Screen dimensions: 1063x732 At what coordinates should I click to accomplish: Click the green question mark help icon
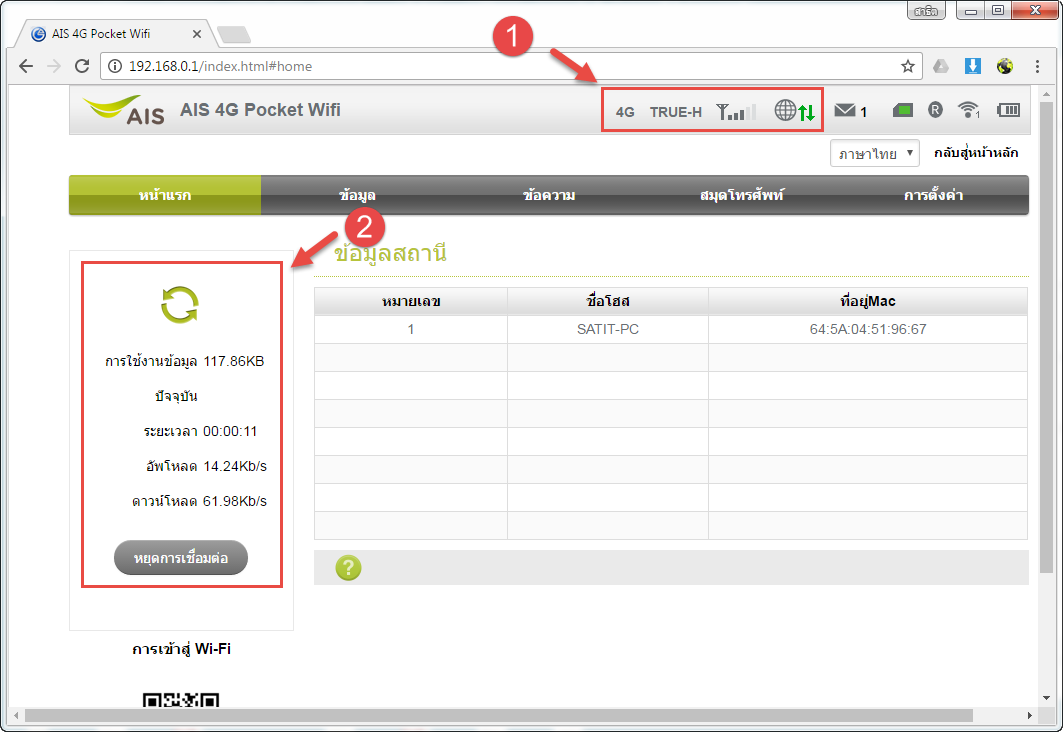[x=348, y=567]
